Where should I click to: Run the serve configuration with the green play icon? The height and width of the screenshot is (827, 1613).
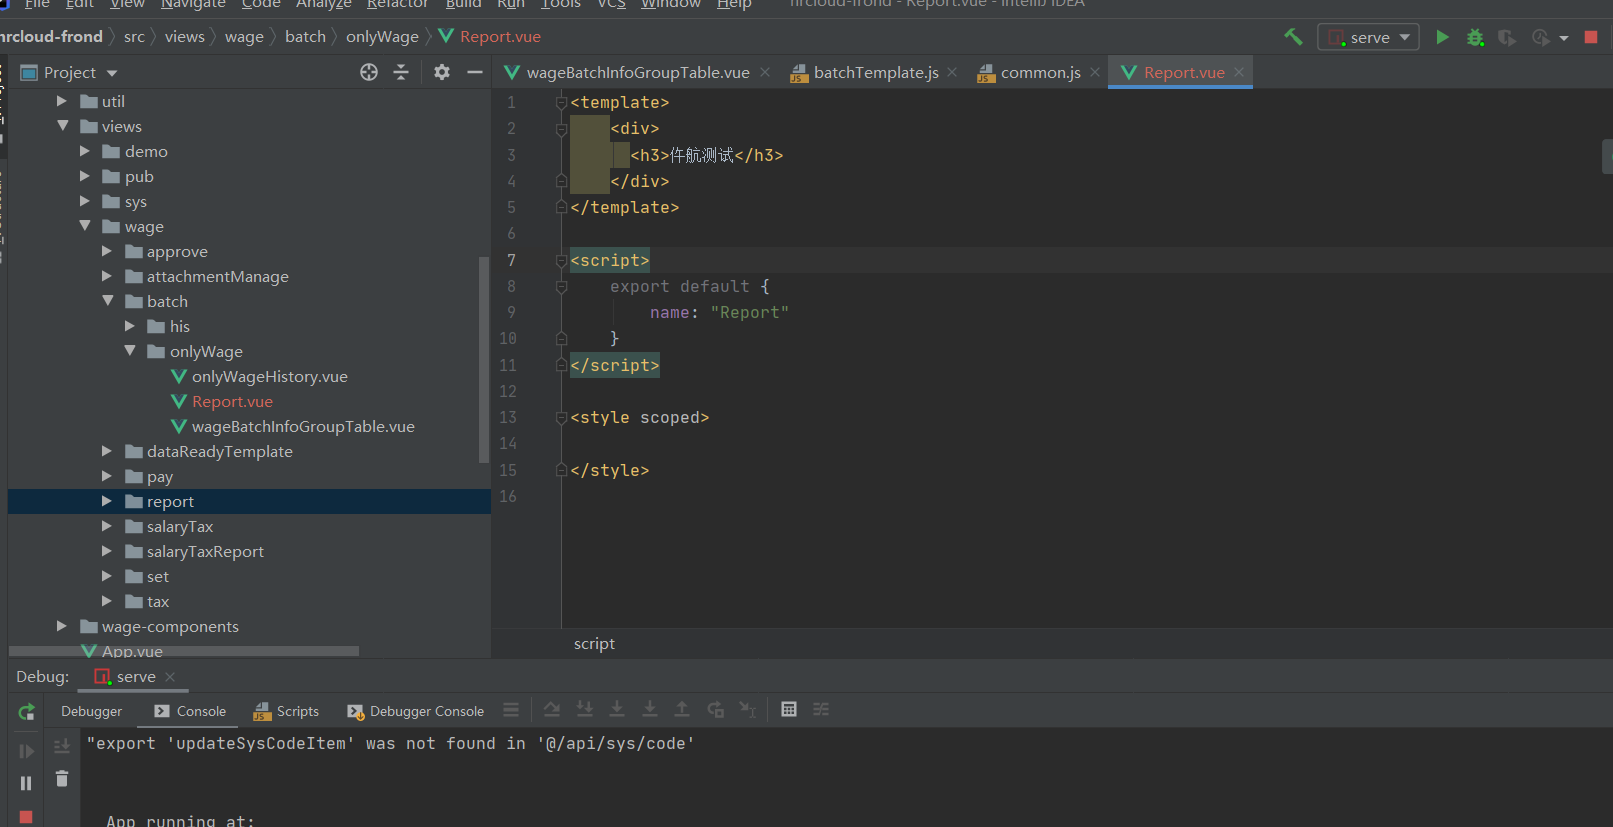pos(1442,37)
